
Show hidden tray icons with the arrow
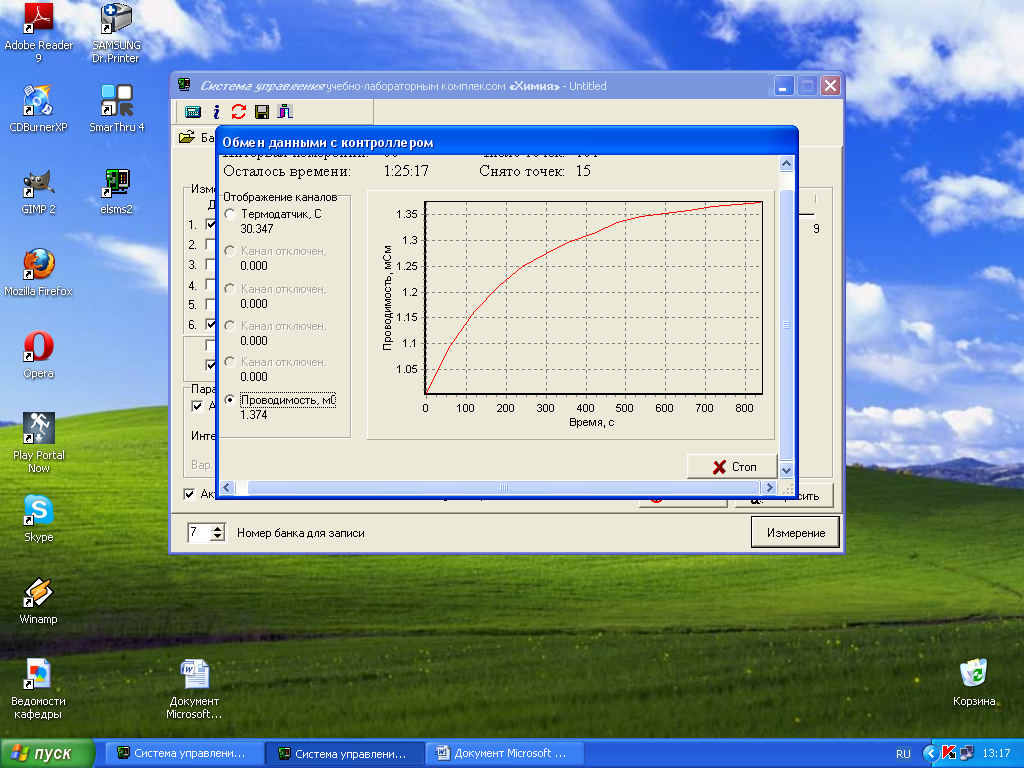pos(931,753)
